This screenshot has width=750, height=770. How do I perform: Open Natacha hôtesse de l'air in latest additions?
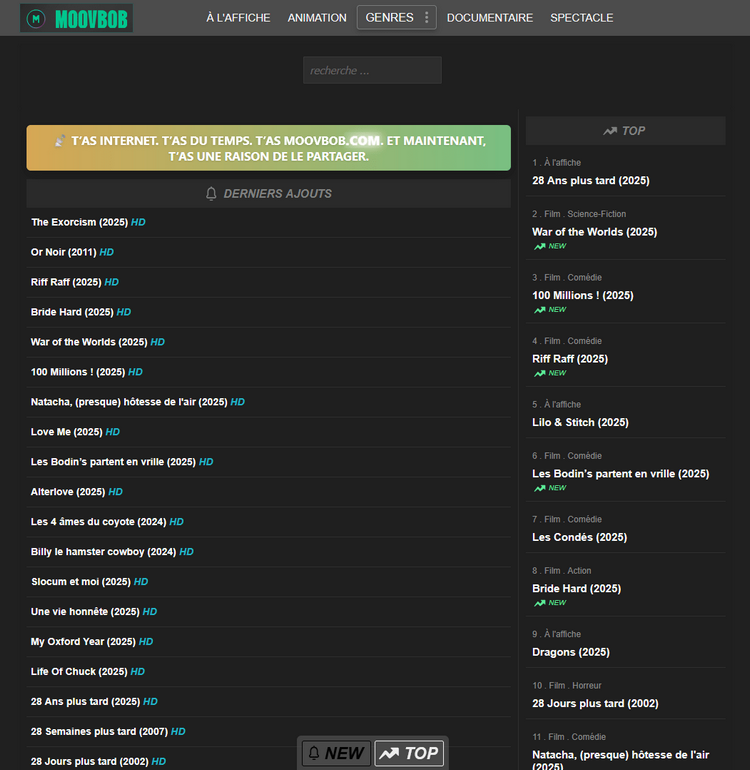coord(129,402)
